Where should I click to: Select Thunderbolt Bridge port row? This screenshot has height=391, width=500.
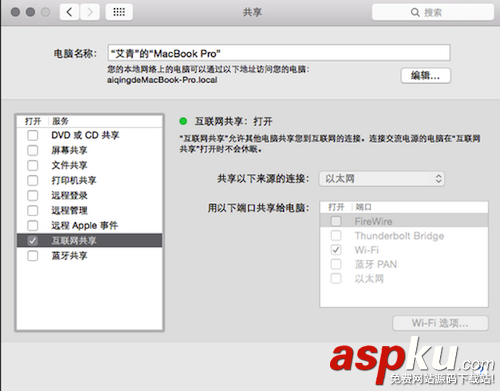click(404, 236)
